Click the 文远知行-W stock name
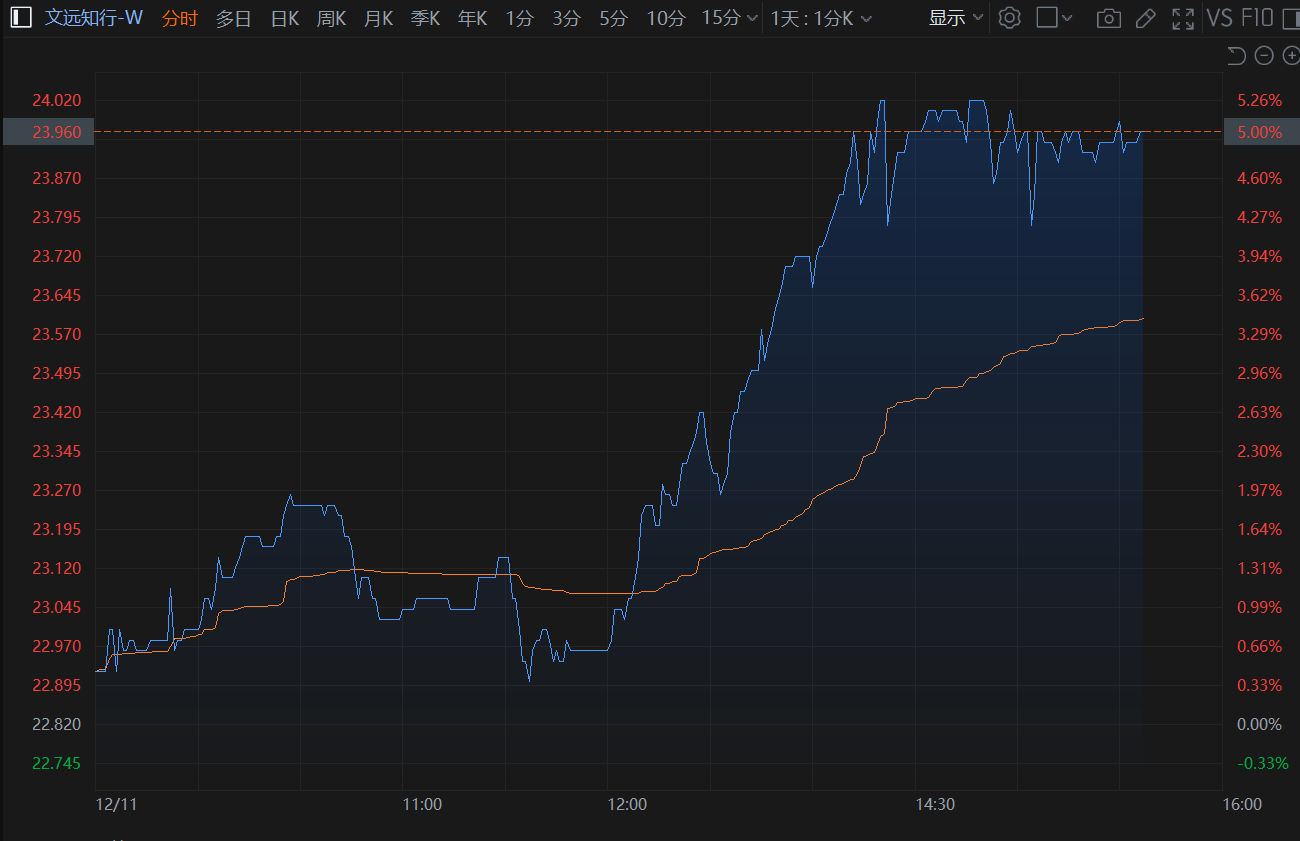Viewport: 1300px width, 841px height. [x=94, y=18]
